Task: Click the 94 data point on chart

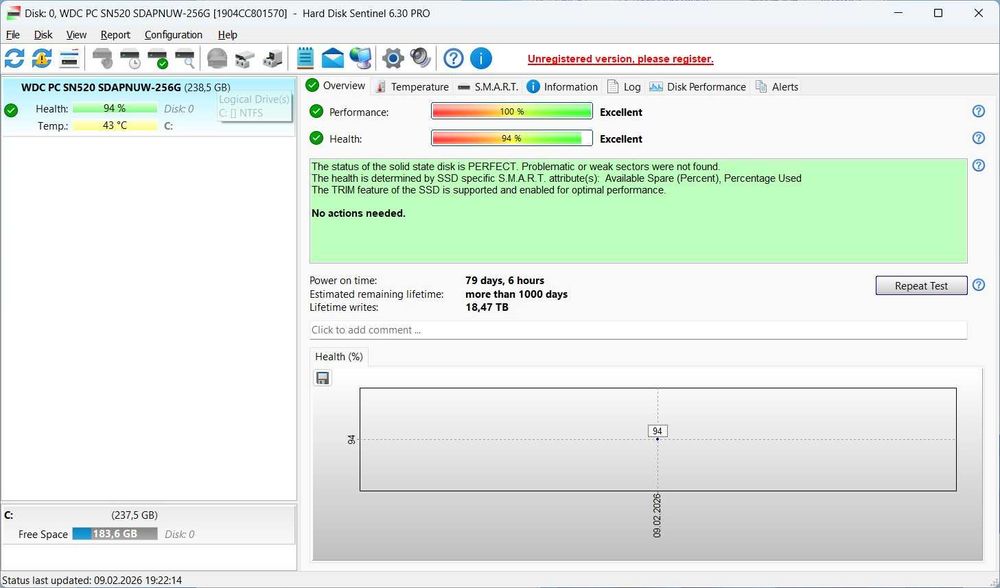Action: click(657, 439)
